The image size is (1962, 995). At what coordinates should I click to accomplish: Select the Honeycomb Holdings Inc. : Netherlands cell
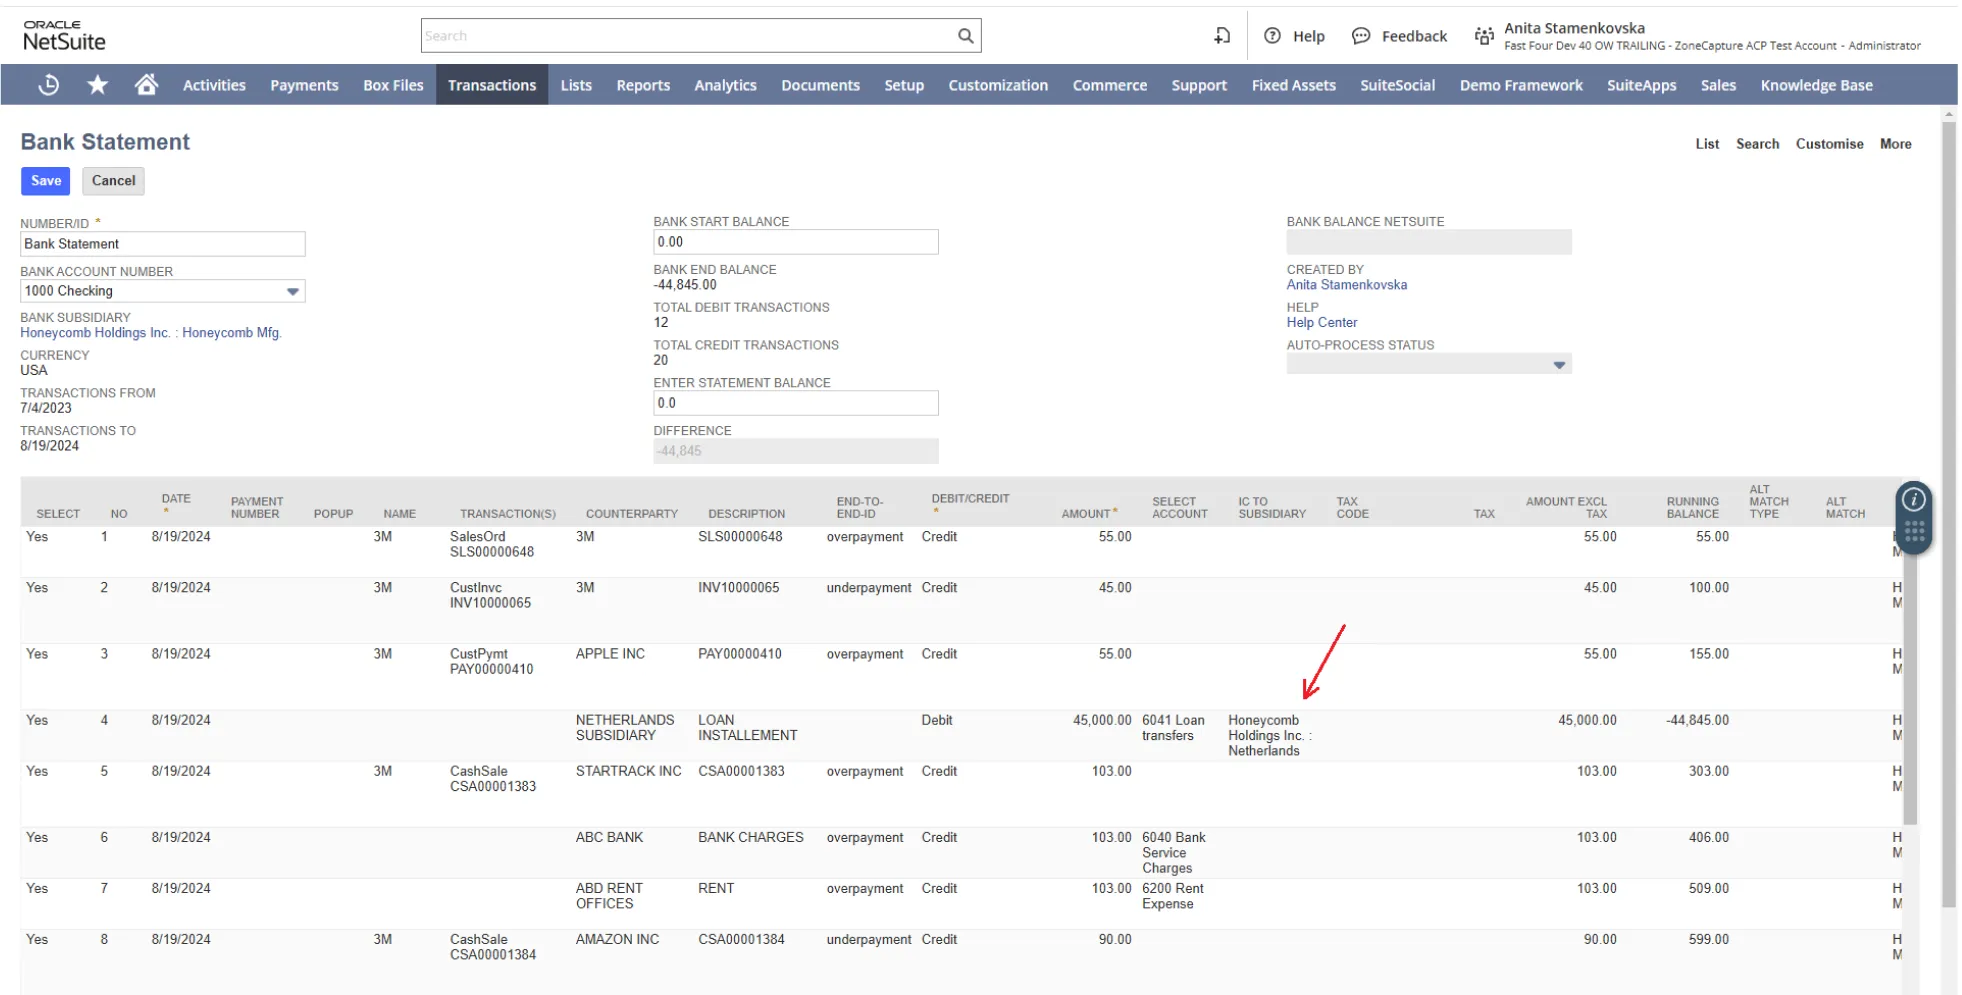click(x=1269, y=735)
